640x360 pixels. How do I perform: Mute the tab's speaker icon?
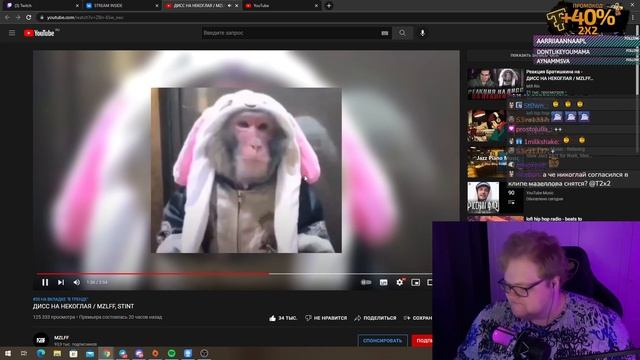click(x=229, y=6)
